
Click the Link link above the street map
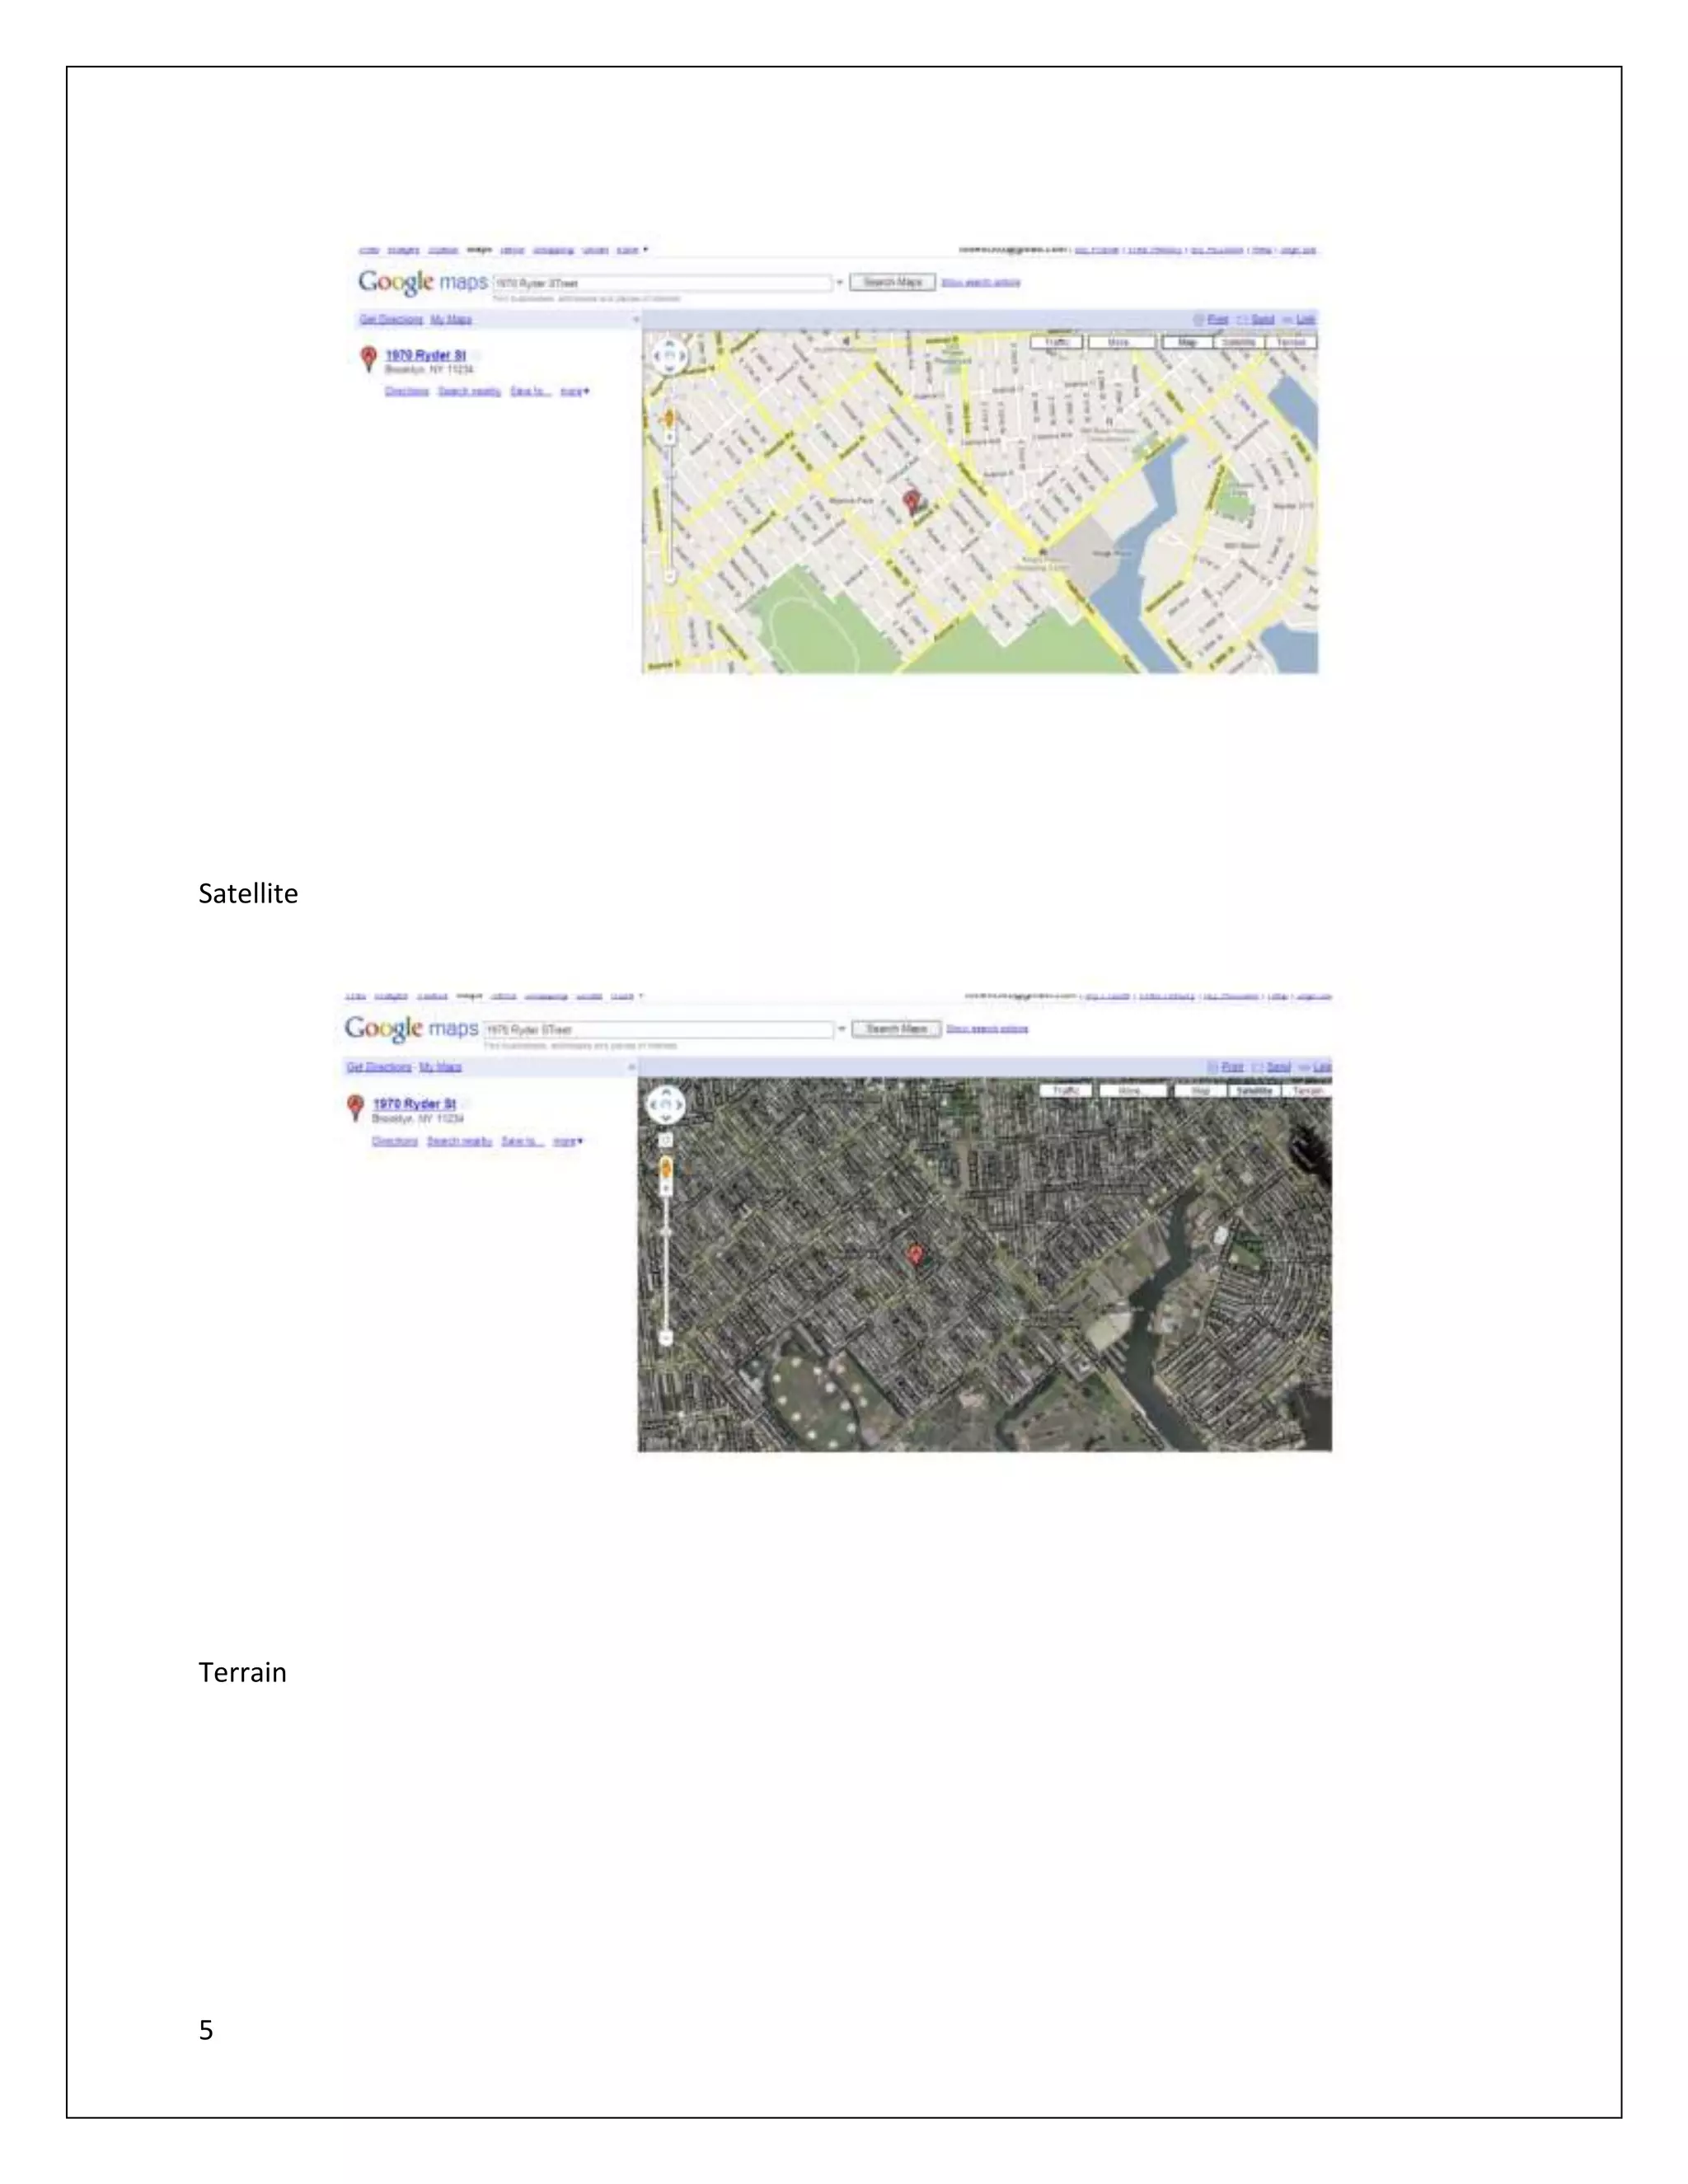1306,320
